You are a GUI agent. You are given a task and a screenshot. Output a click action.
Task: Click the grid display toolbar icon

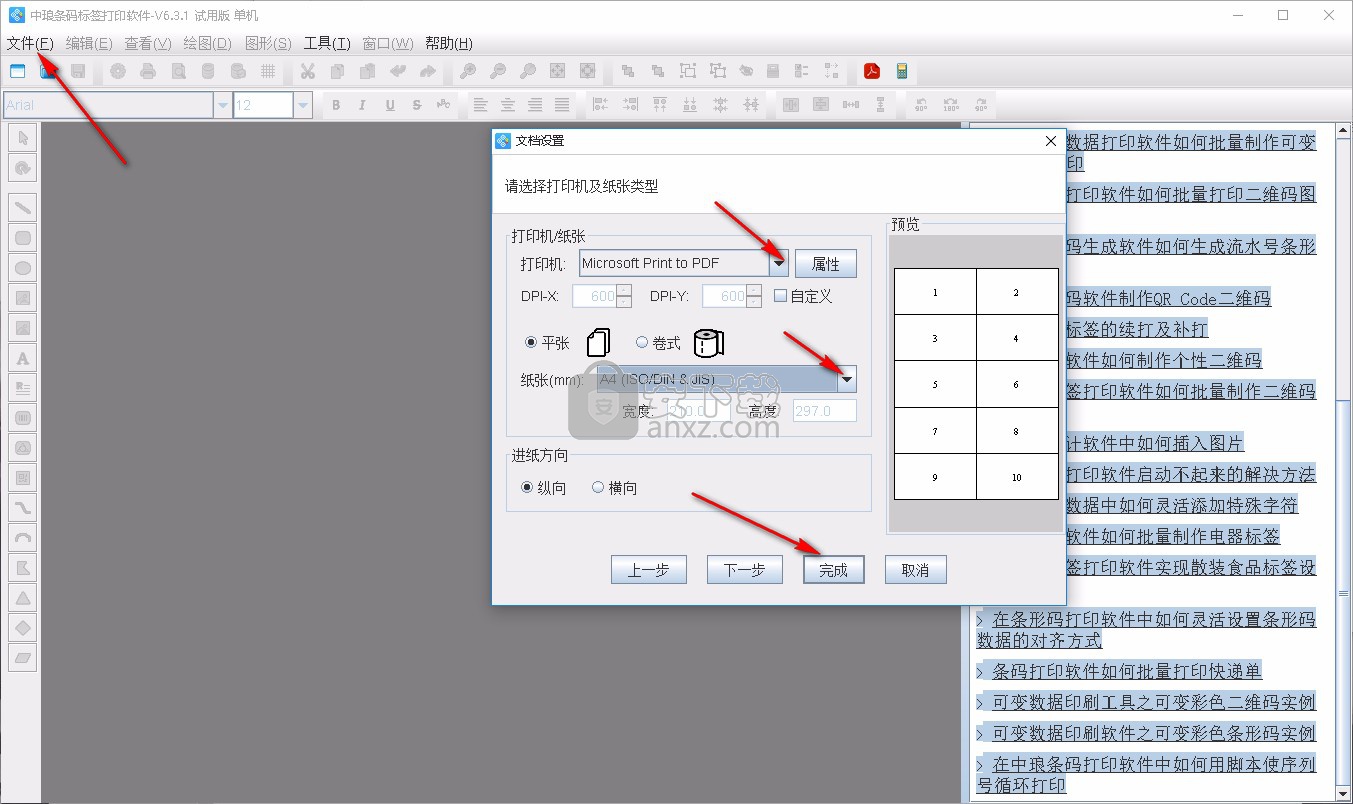pos(268,71)
